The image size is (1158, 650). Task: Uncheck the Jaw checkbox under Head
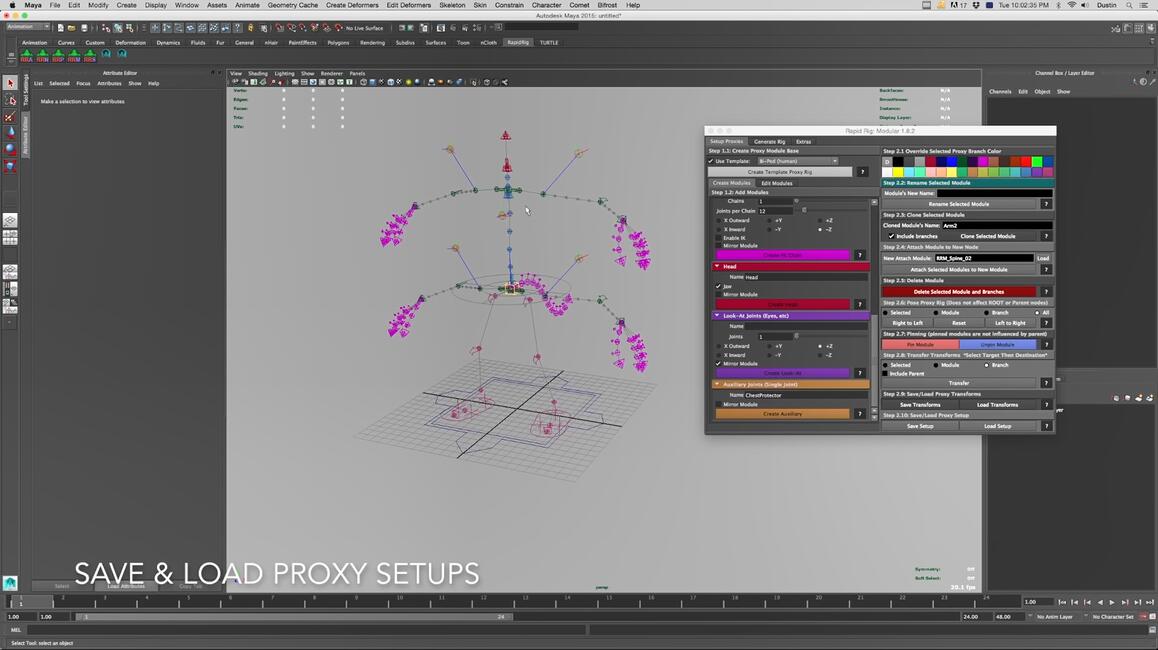[718, 286]
